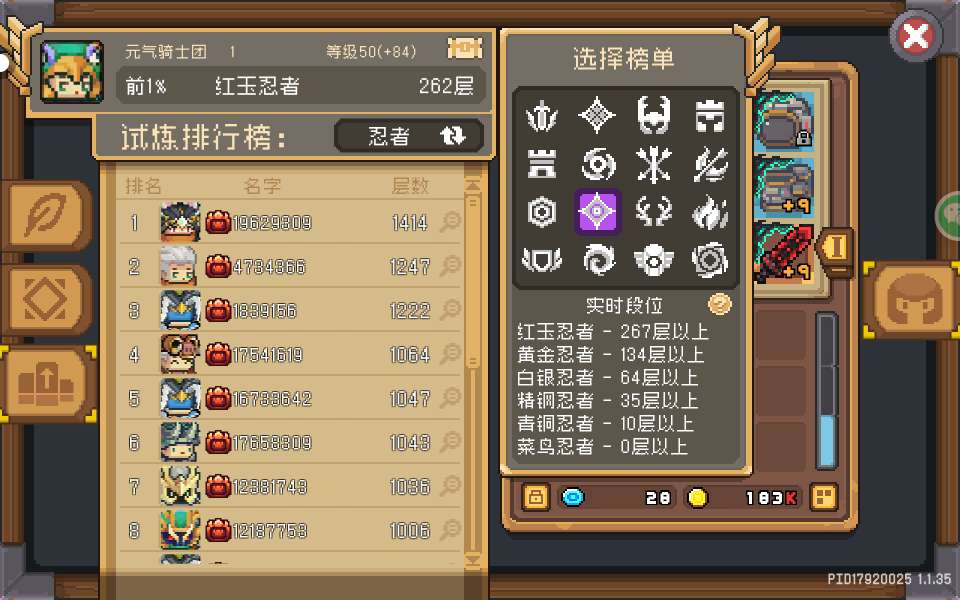
Task: Click the player avatar portrait
Action: pos(72,71)
